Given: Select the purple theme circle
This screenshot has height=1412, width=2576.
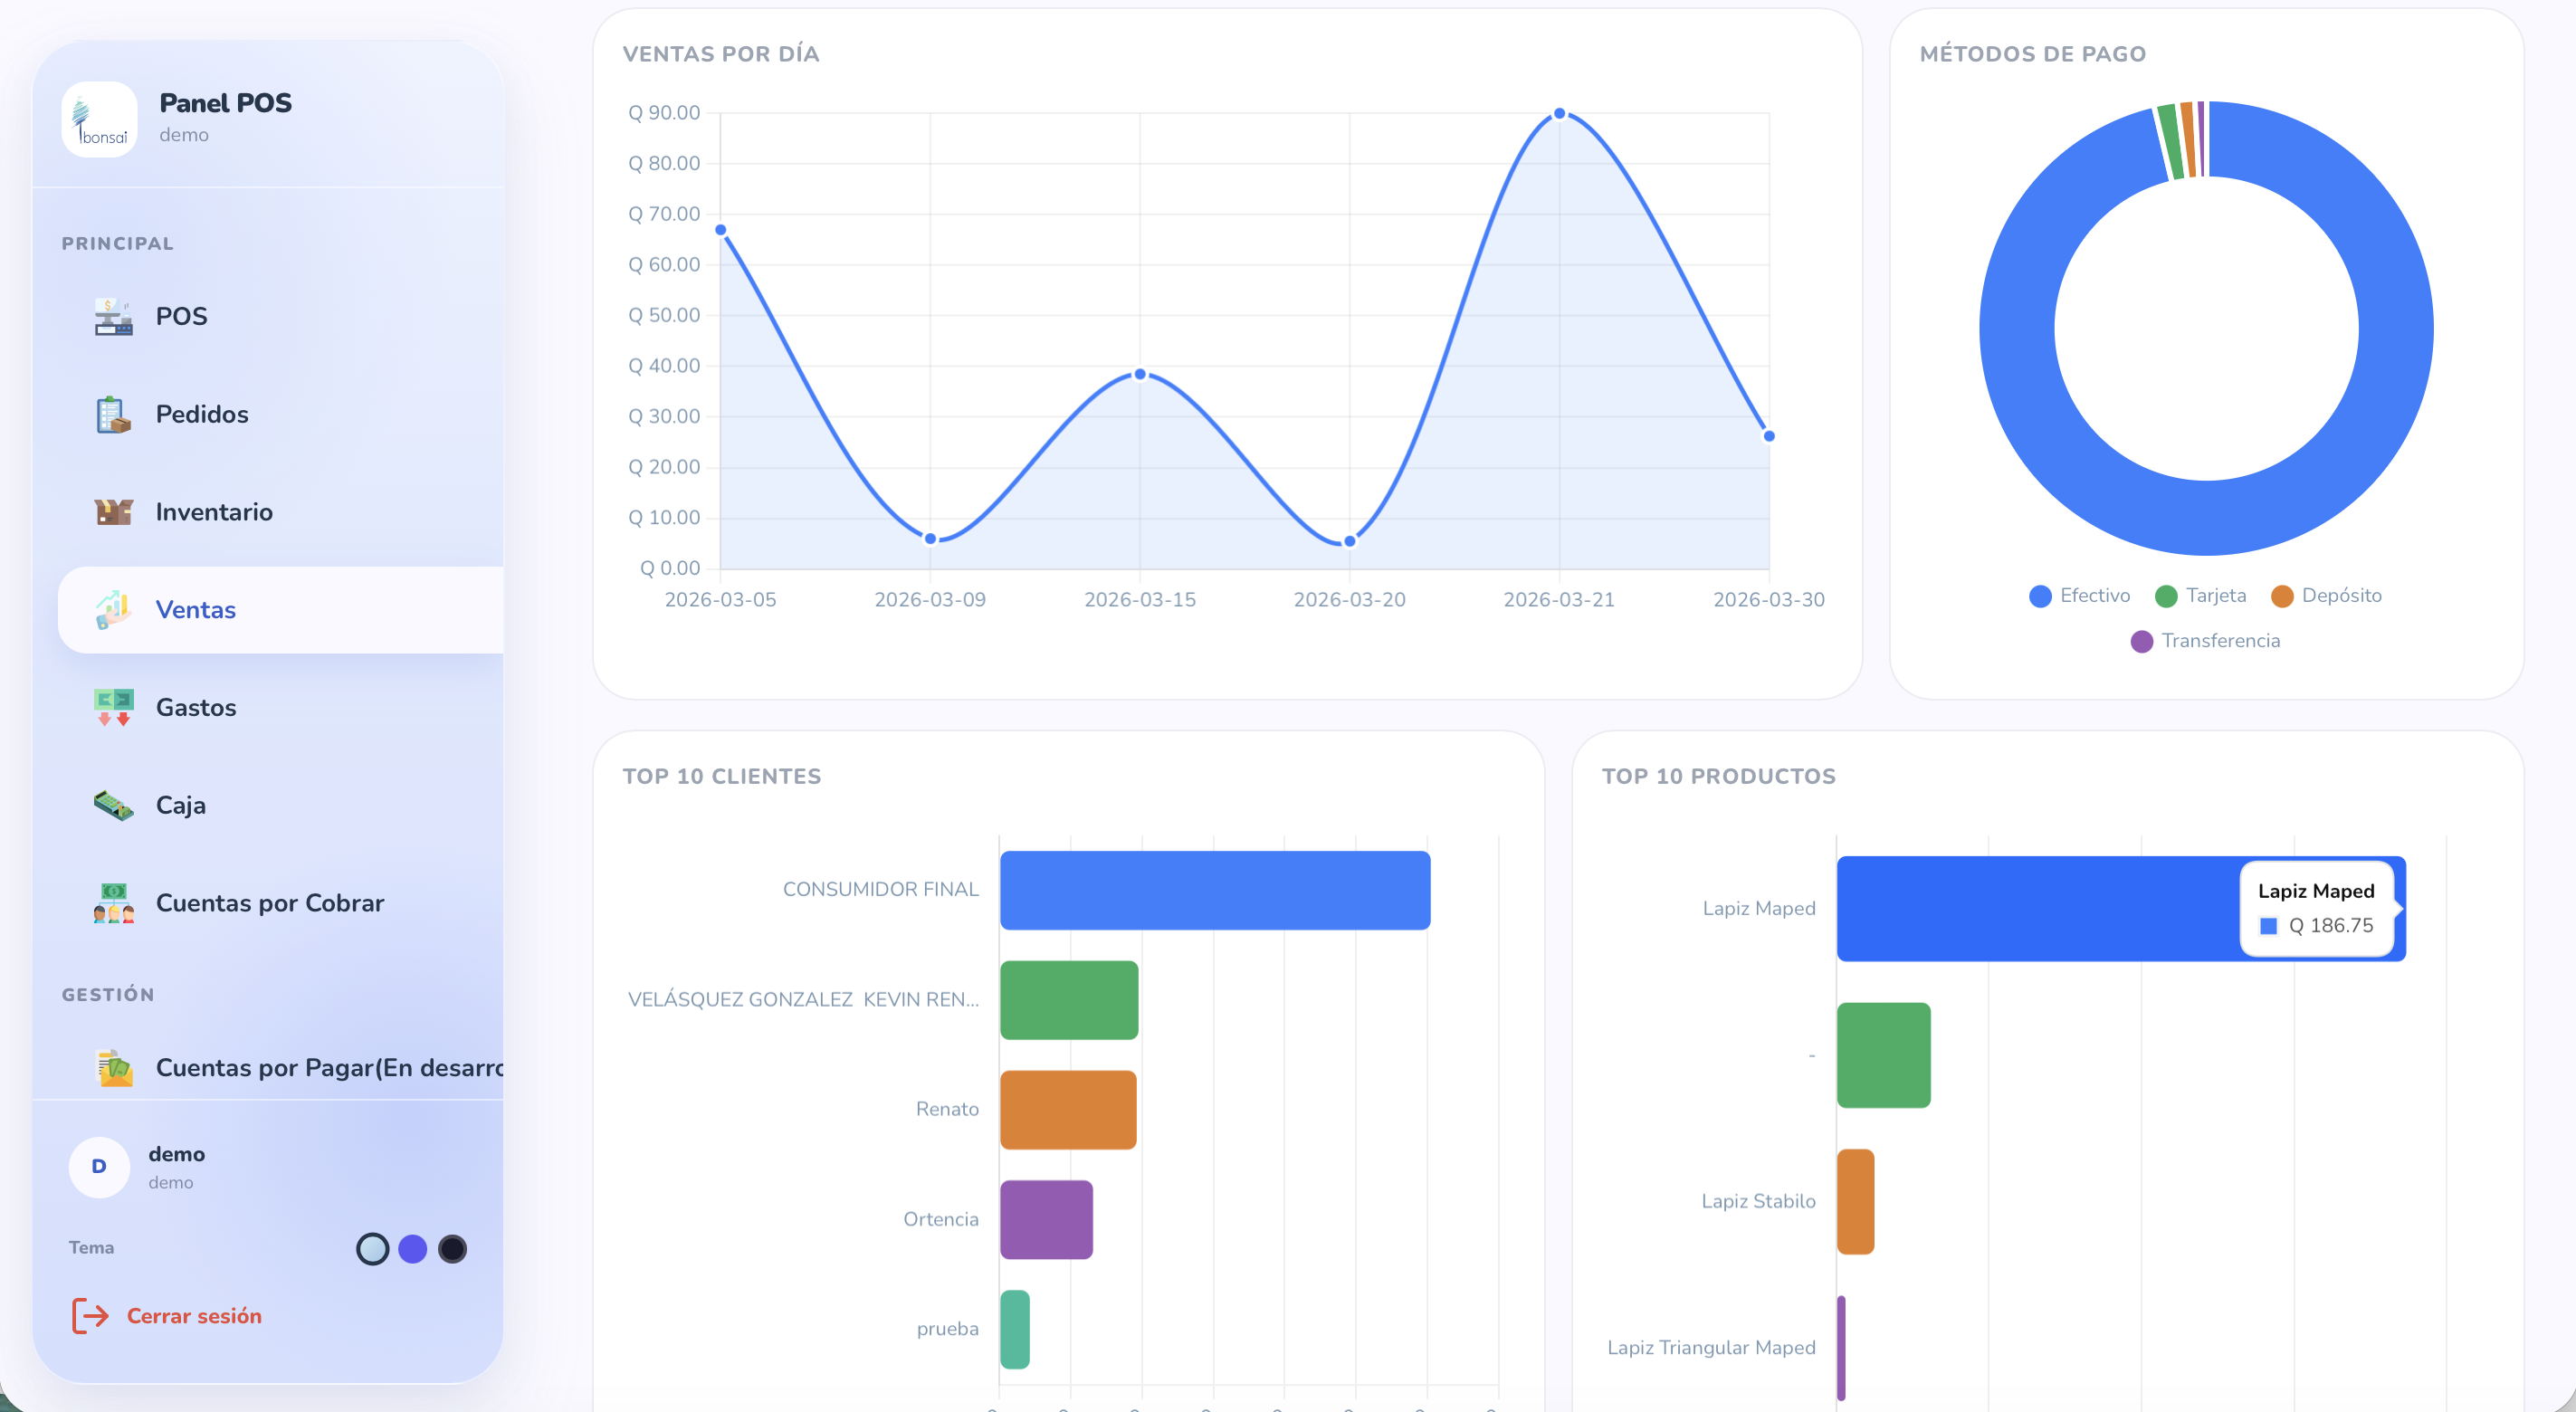Looking at the screenshot, I should click(x=412, y=1249).
